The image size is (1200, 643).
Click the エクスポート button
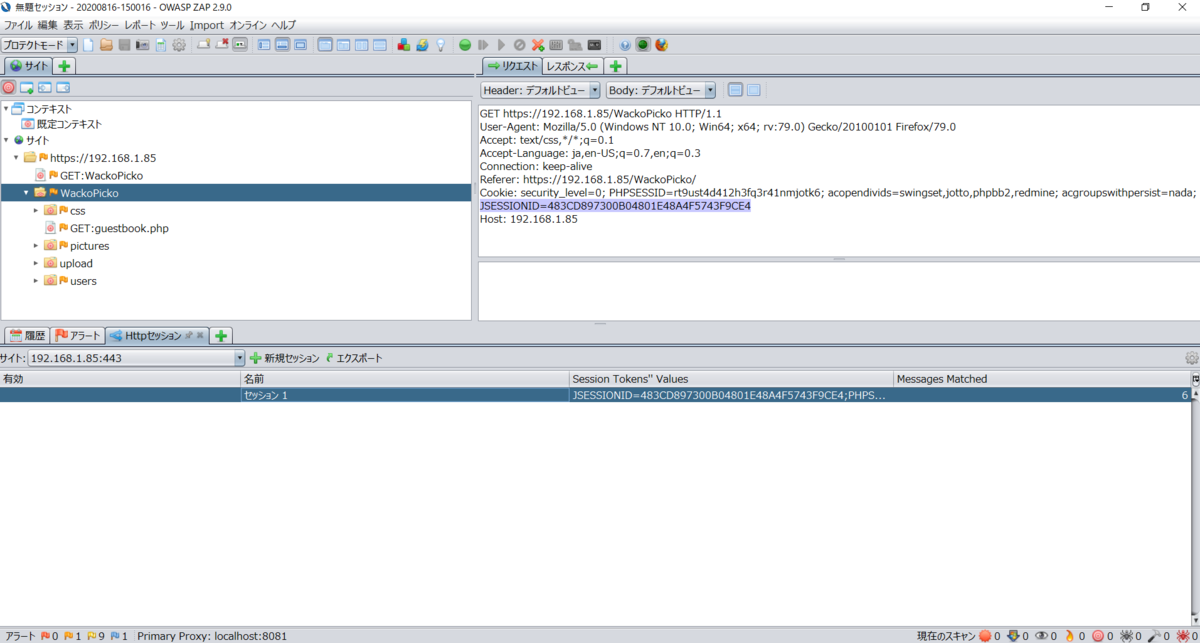[x=354, y=358]
